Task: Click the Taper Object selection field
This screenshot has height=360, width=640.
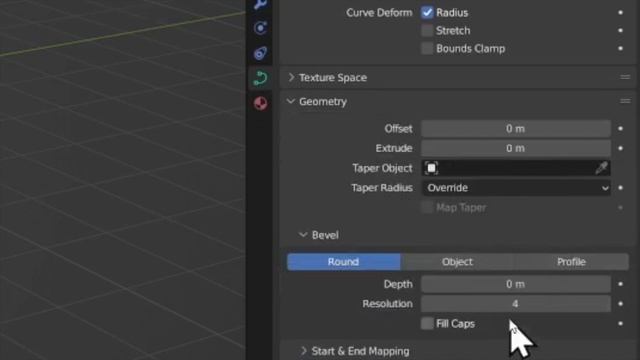Action: 516,168
